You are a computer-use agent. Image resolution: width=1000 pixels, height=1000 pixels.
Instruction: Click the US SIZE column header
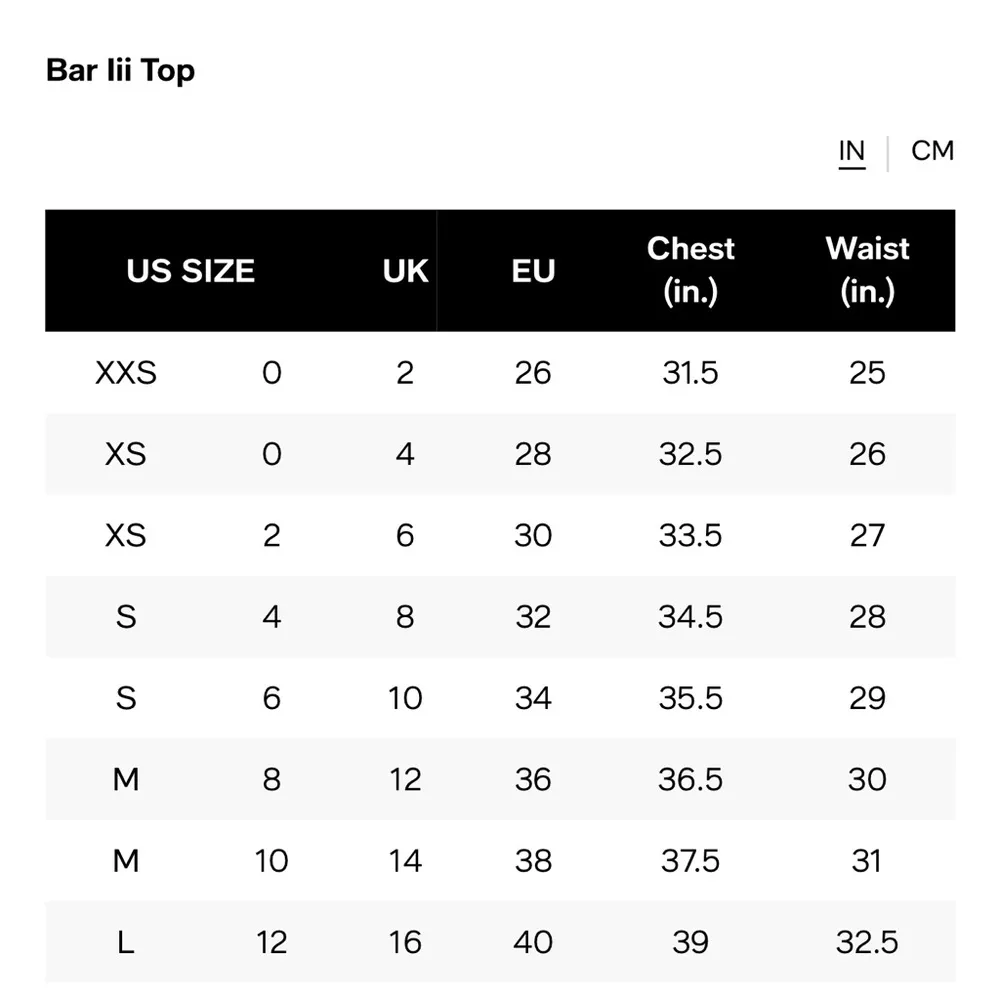coord(190,271)
